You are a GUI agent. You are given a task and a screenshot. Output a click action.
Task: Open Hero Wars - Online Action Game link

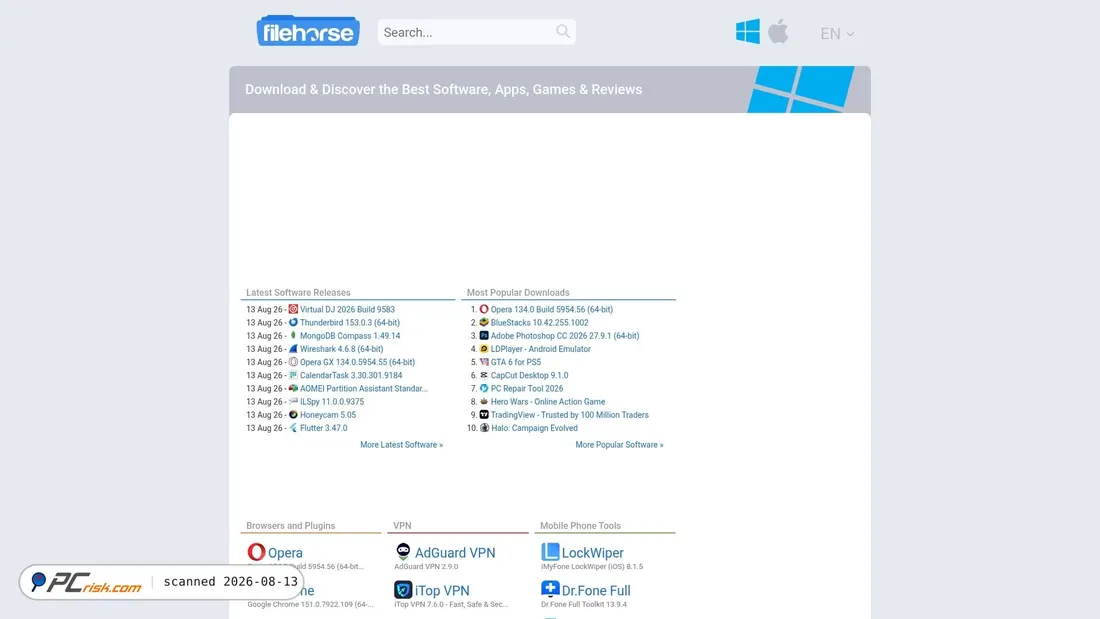click(548, 402)
